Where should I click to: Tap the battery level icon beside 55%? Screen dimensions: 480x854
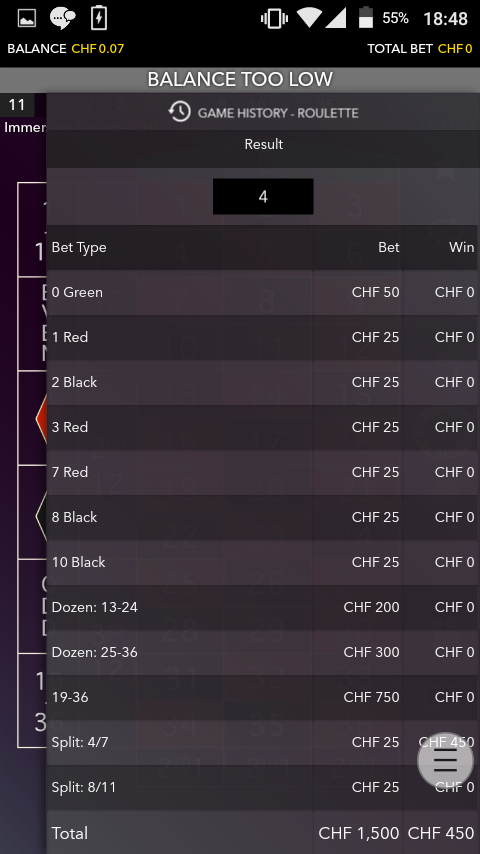point(366,17)
